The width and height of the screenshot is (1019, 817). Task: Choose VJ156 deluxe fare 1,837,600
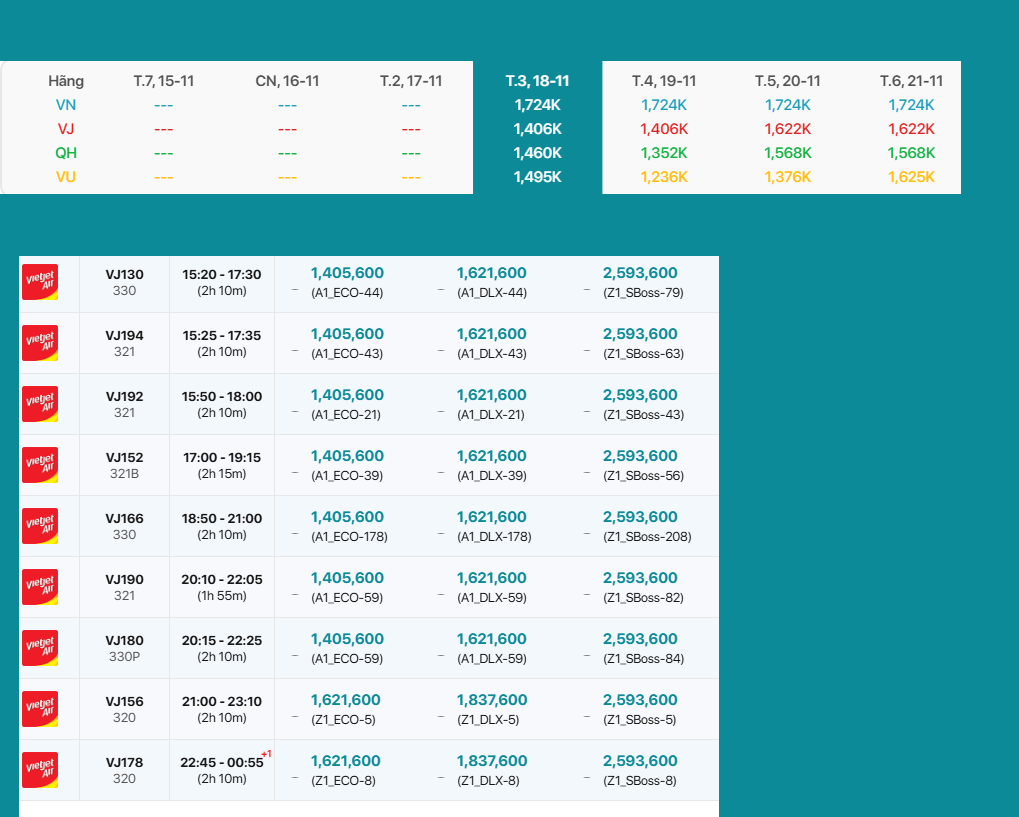click(492, 700)
